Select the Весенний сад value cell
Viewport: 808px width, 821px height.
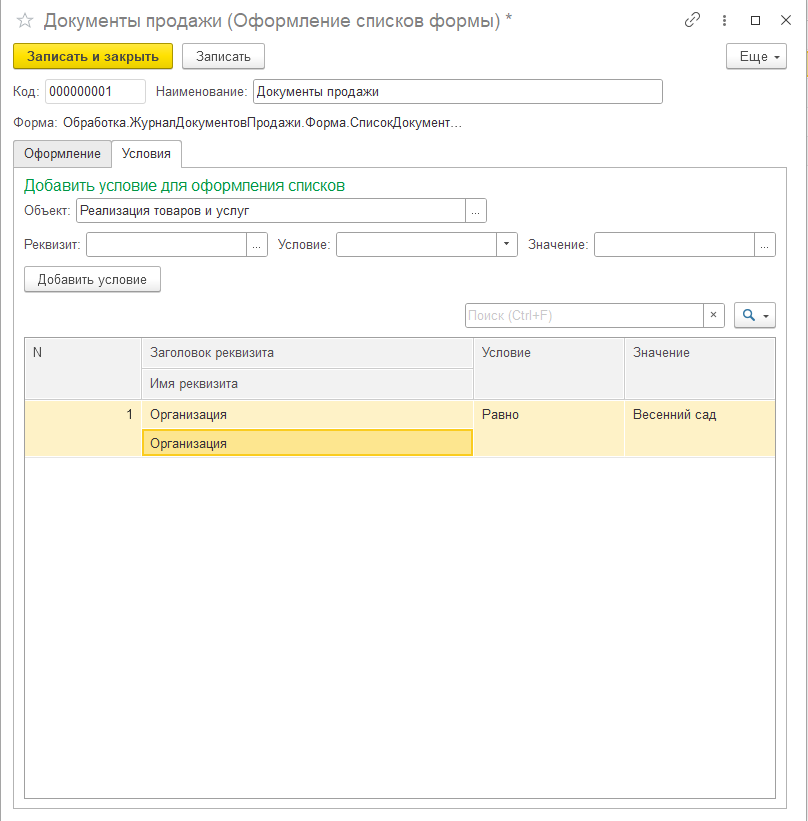point(700,428)
